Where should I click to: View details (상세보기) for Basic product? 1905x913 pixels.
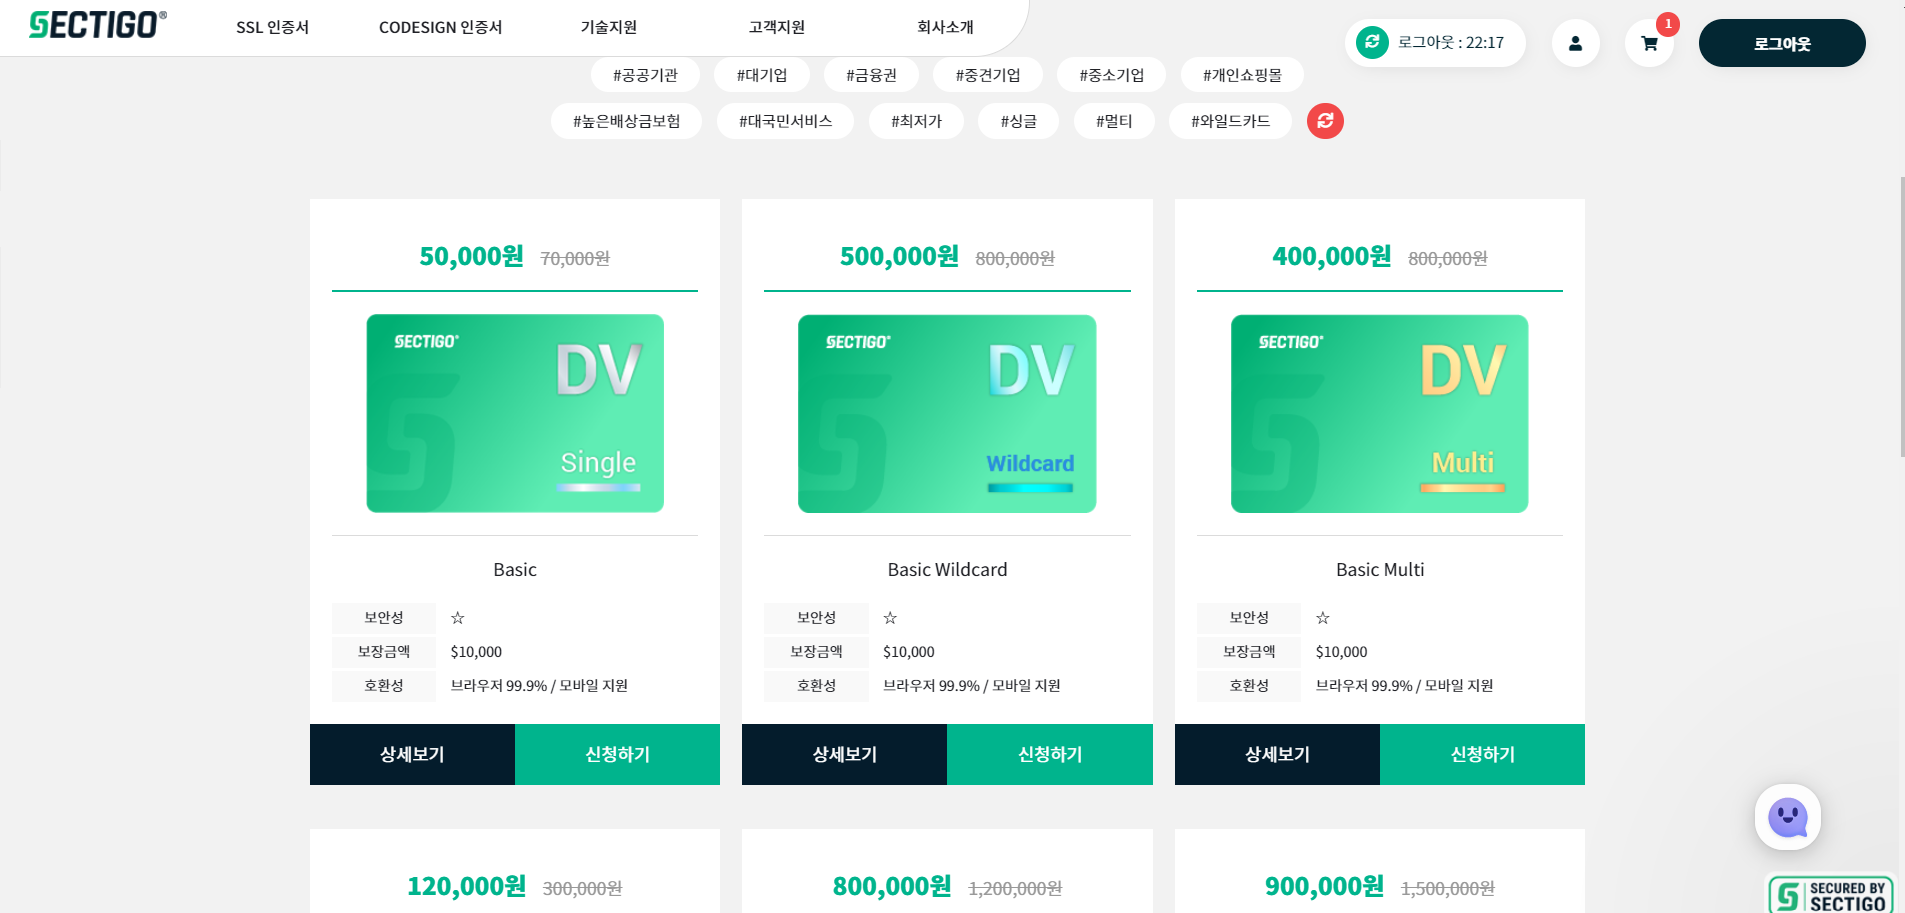pos(412,754)
